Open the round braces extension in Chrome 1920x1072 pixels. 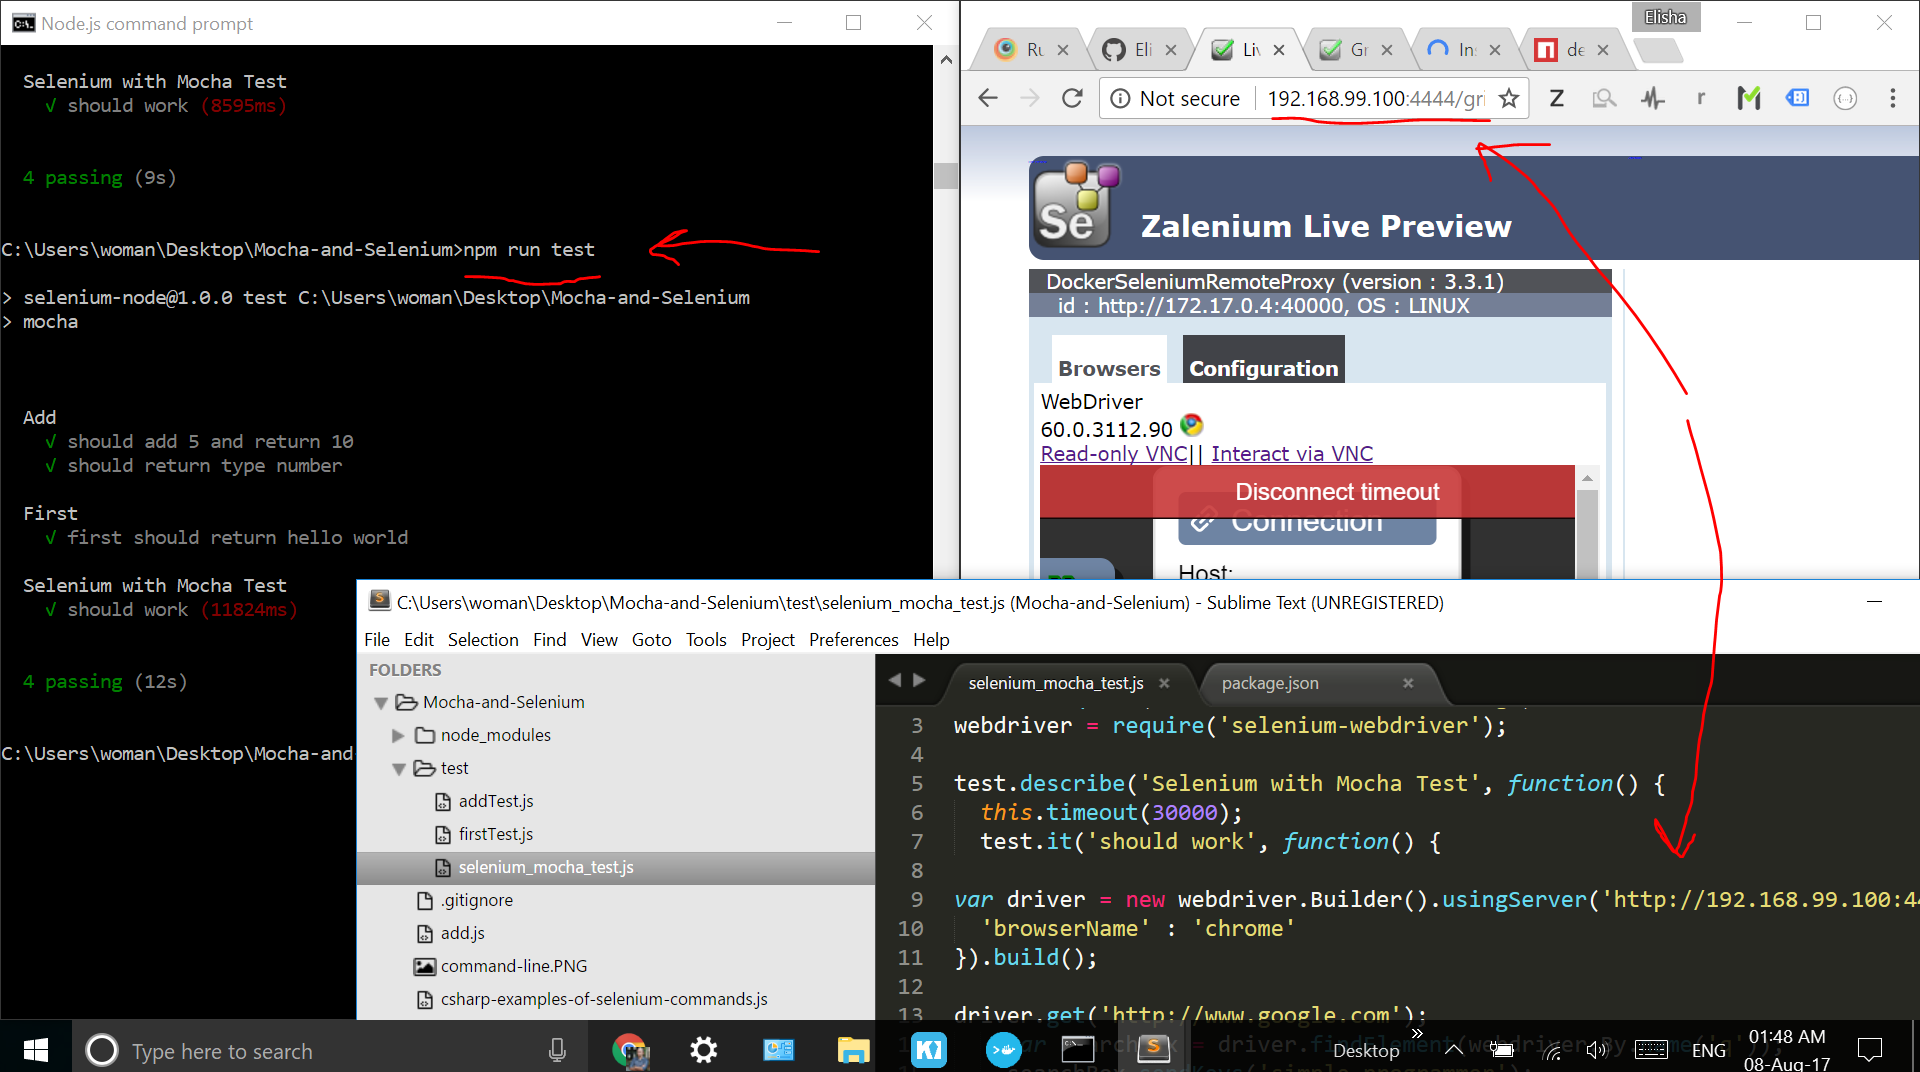(x=1845, y=98)
